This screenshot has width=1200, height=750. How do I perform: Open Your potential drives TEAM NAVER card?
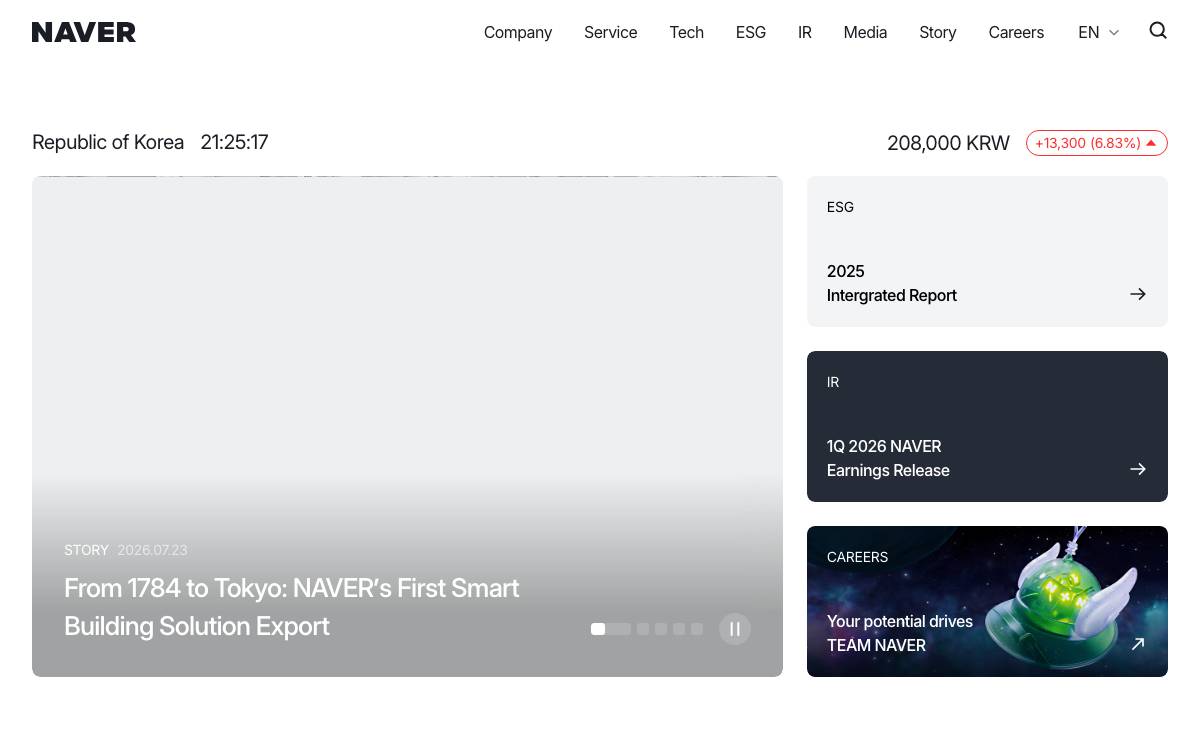coord(987,602)
